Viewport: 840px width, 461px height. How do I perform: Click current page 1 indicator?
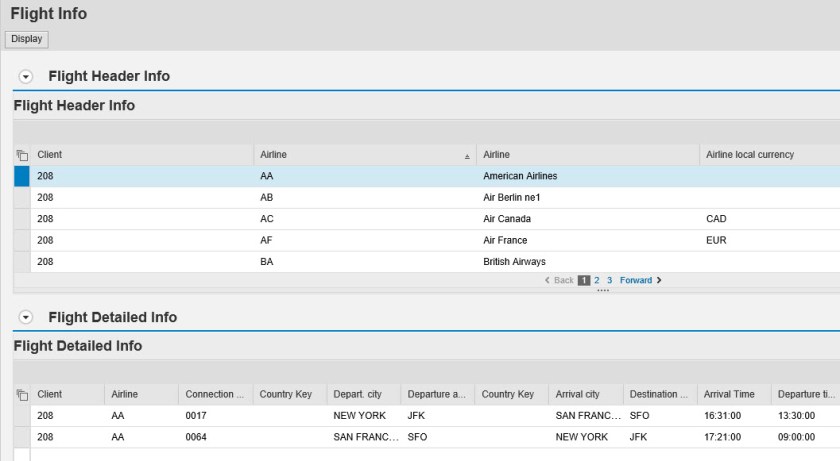click(584, 280)
